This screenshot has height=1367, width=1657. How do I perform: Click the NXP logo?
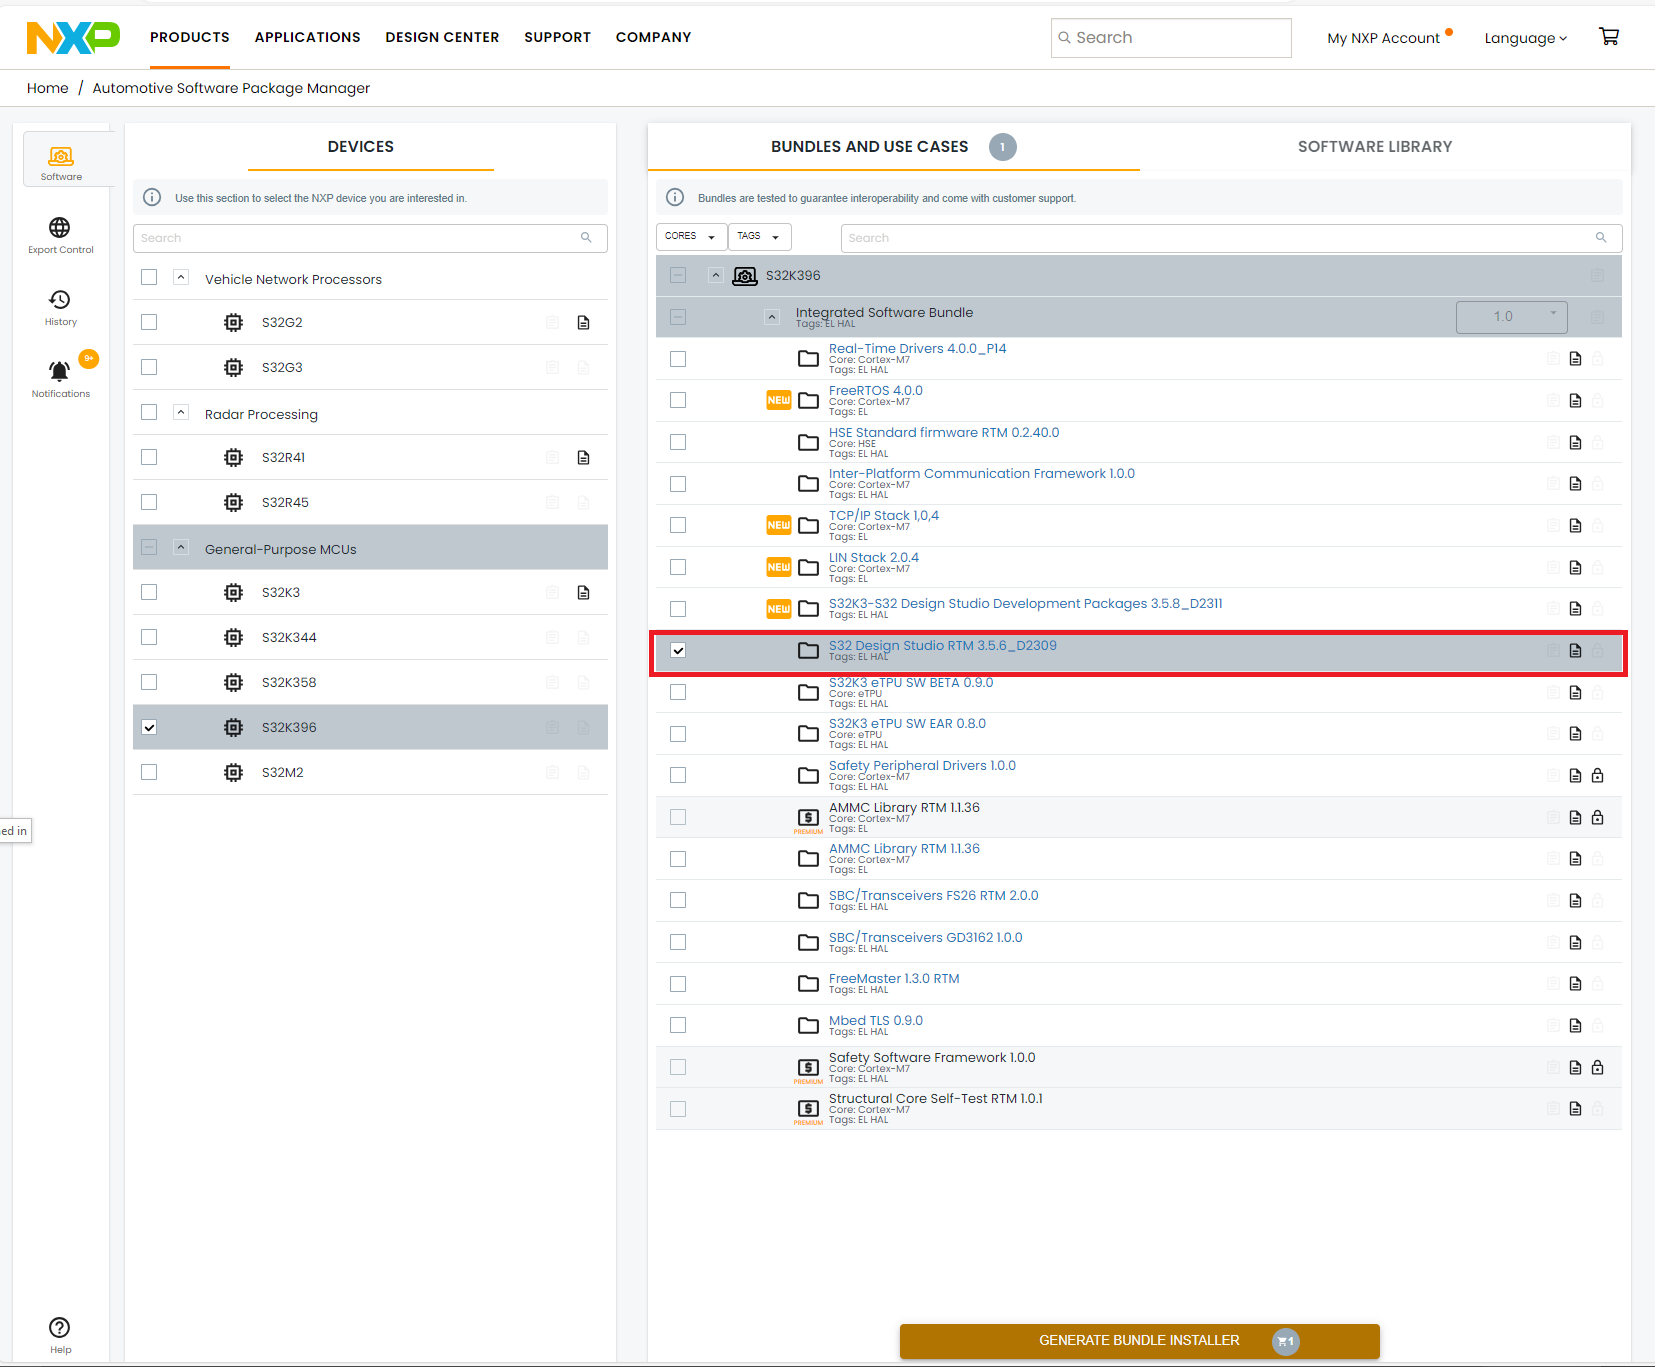[x=73, y=38]
